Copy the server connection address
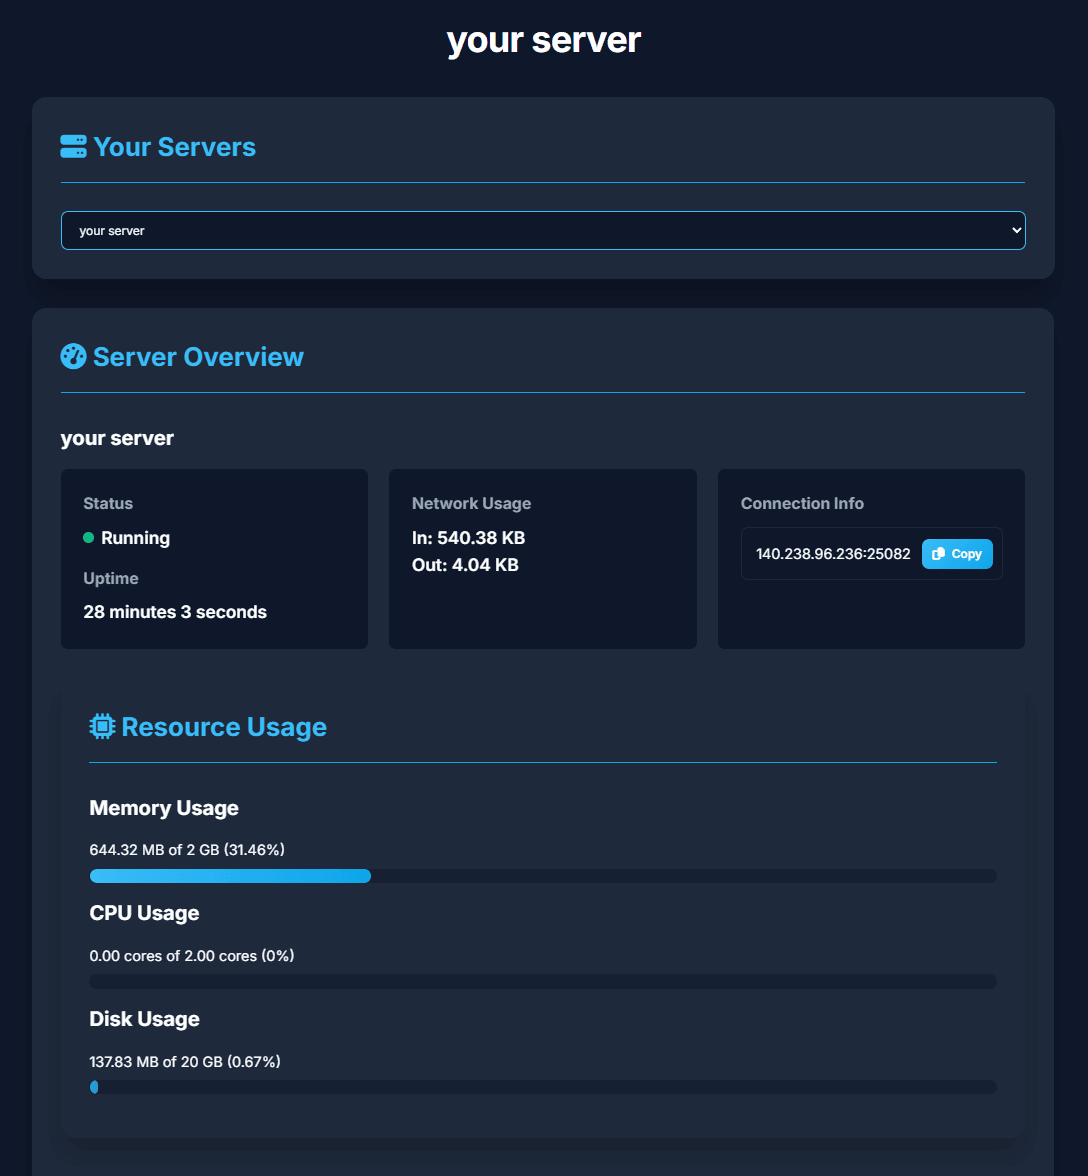The width and height of the screenshot is (1088, 1176). point(957,554)
